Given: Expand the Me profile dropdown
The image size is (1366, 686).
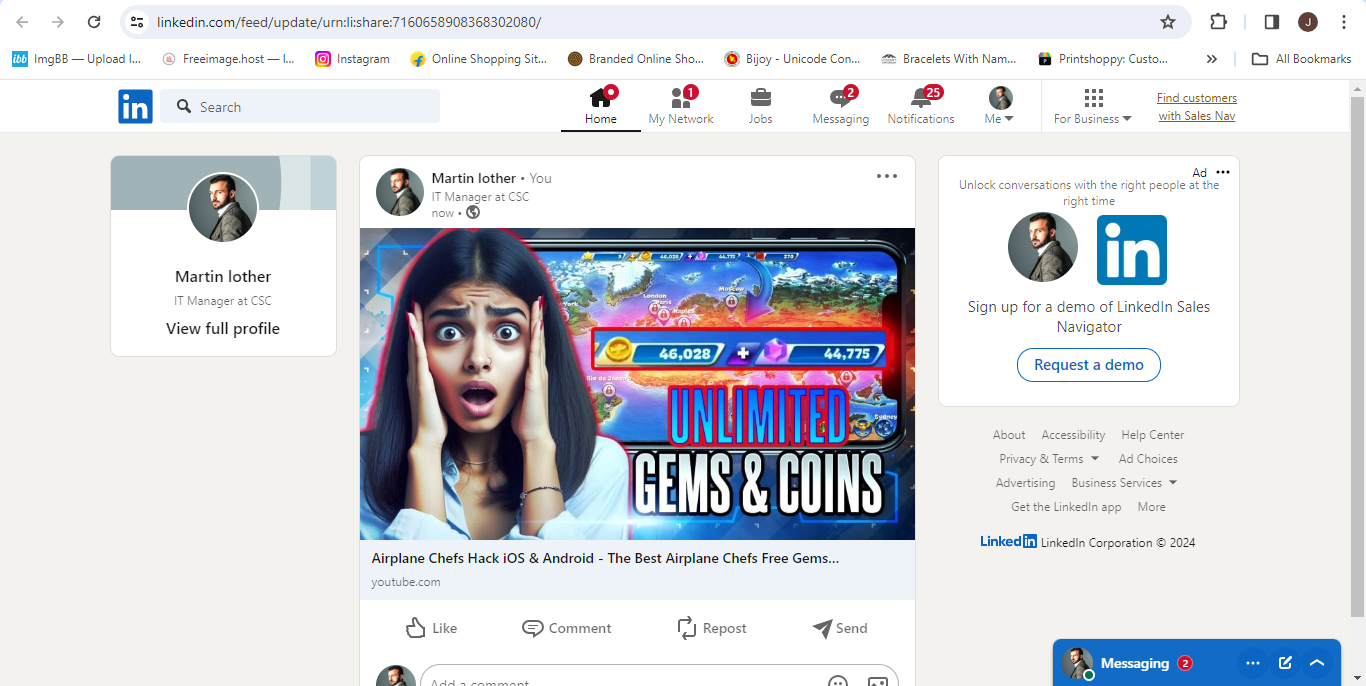Looking at the screenshot, I should (x=1000, y=106).
